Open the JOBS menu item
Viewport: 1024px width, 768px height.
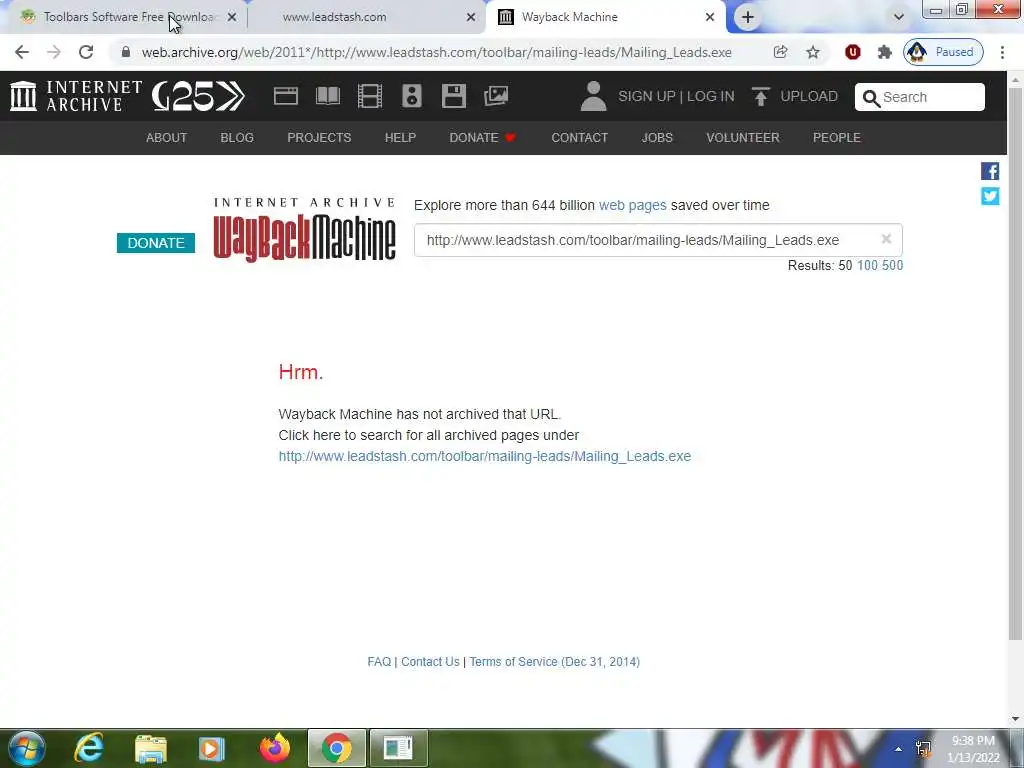[x=657, y=138]
